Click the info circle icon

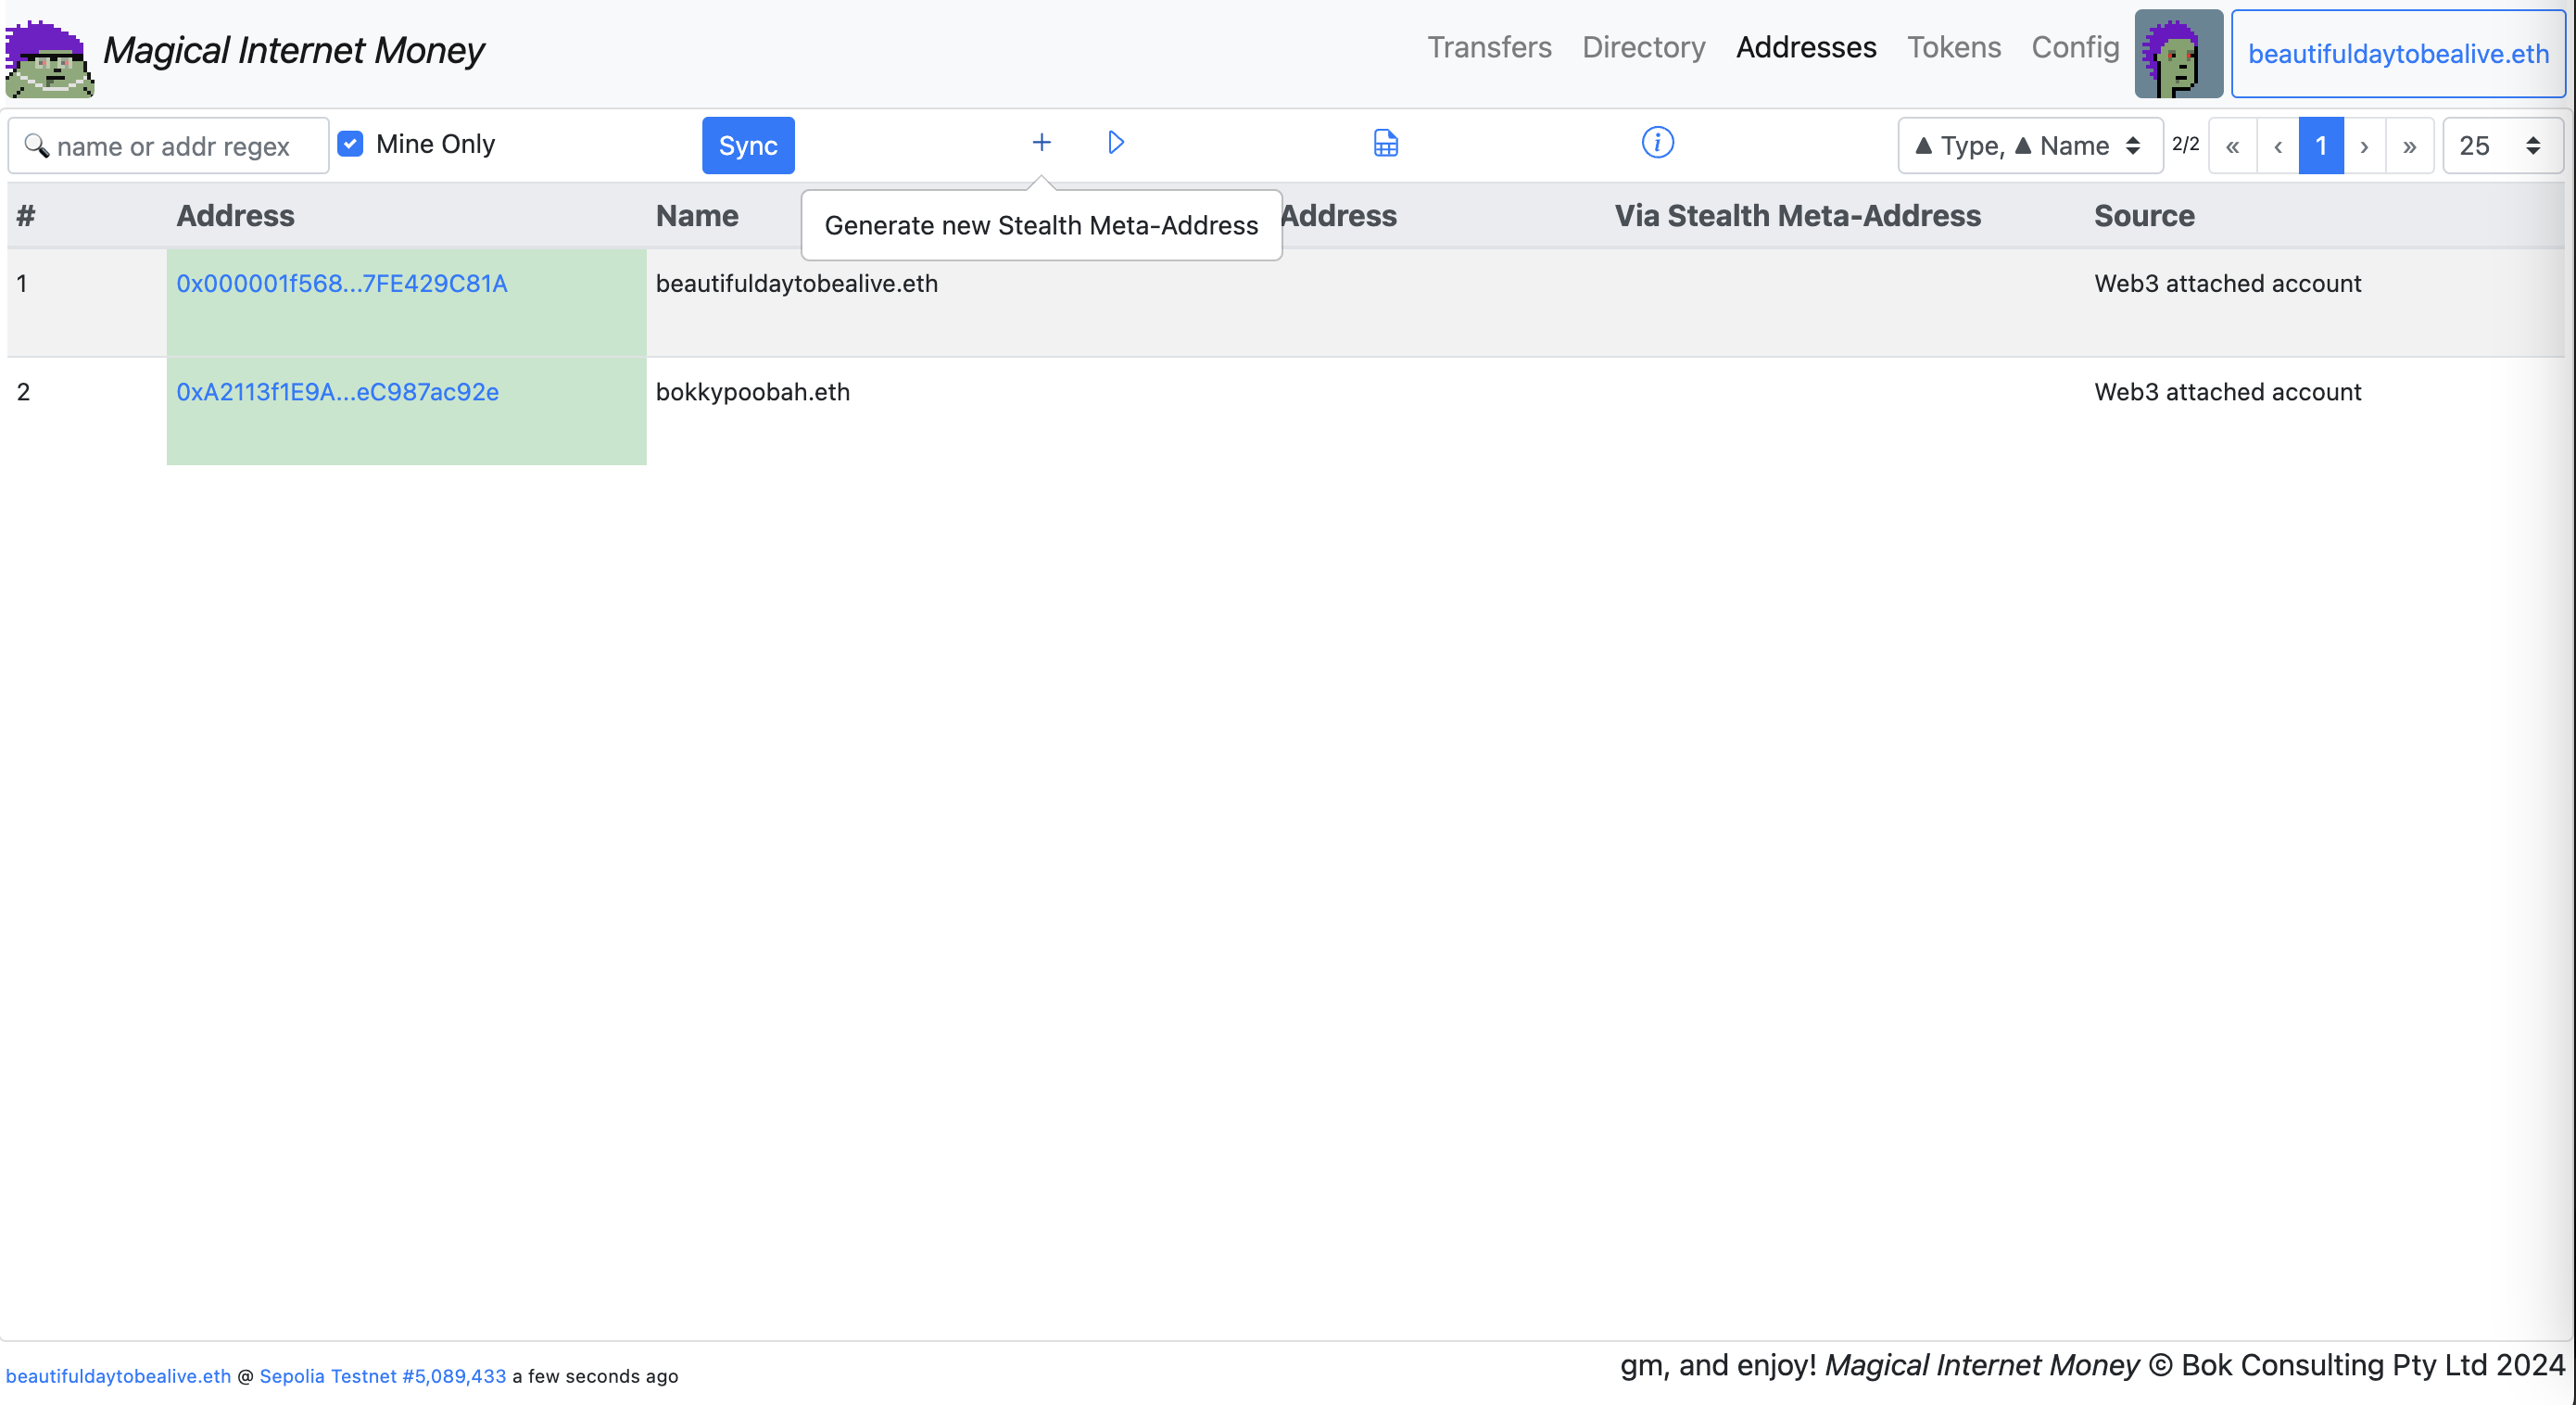1657,143
